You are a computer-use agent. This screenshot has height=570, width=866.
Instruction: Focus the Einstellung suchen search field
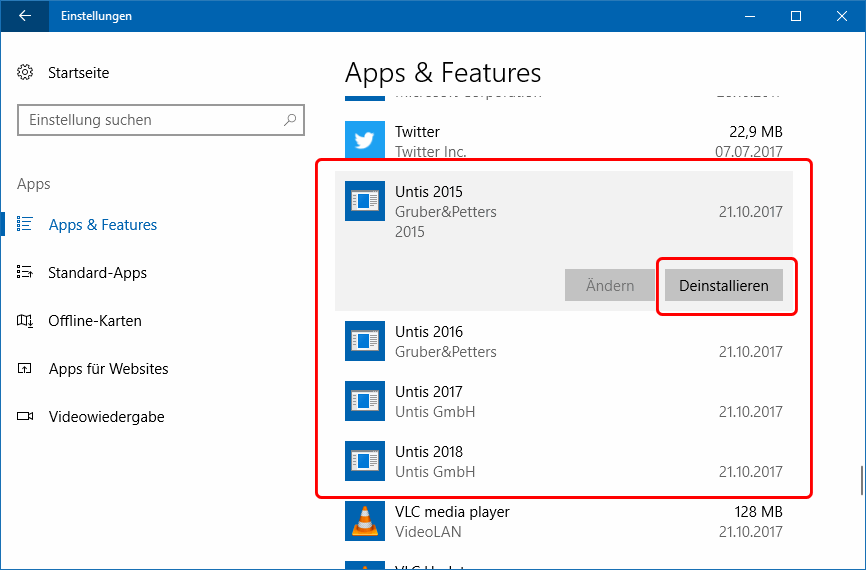150,120
